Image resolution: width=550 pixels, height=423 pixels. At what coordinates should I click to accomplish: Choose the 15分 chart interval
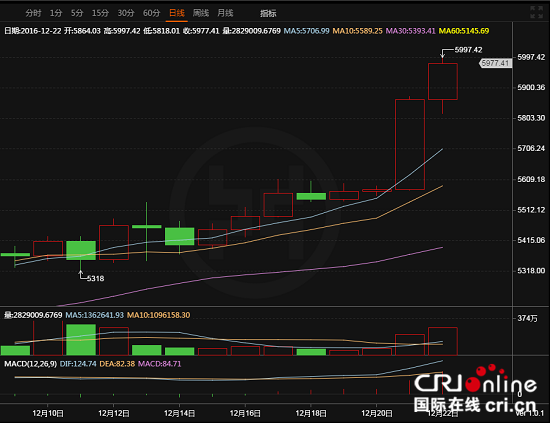click(x=100, y=13)
